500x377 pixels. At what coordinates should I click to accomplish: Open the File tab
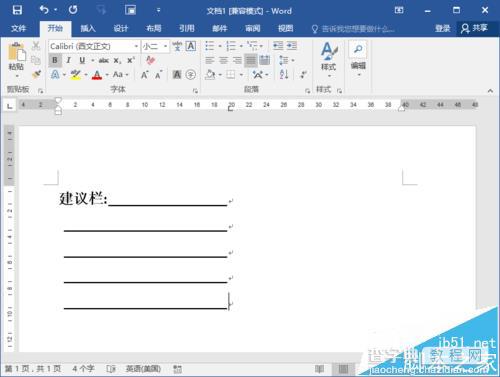click(x=18, y=29)
